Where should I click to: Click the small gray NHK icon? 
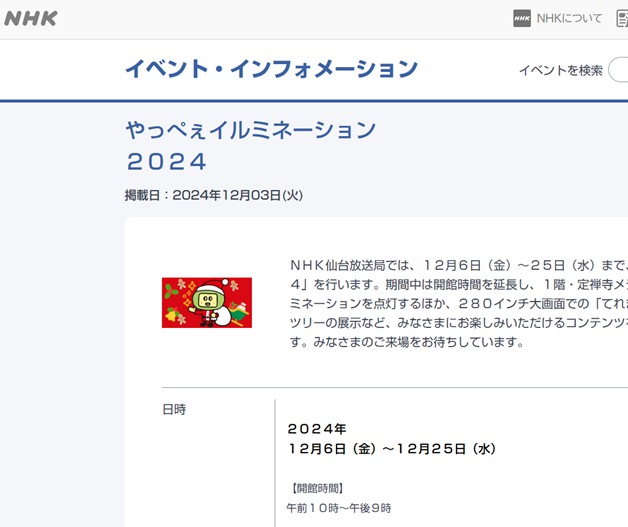point(522,18)
